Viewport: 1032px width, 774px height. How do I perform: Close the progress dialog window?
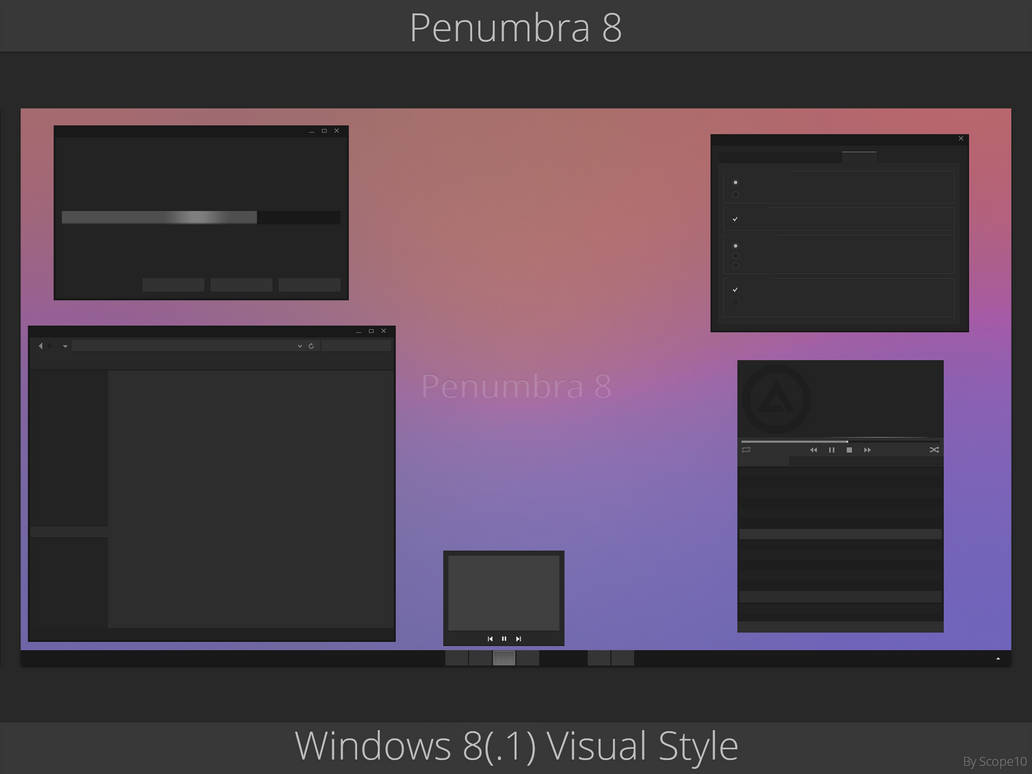pos(336,131)
